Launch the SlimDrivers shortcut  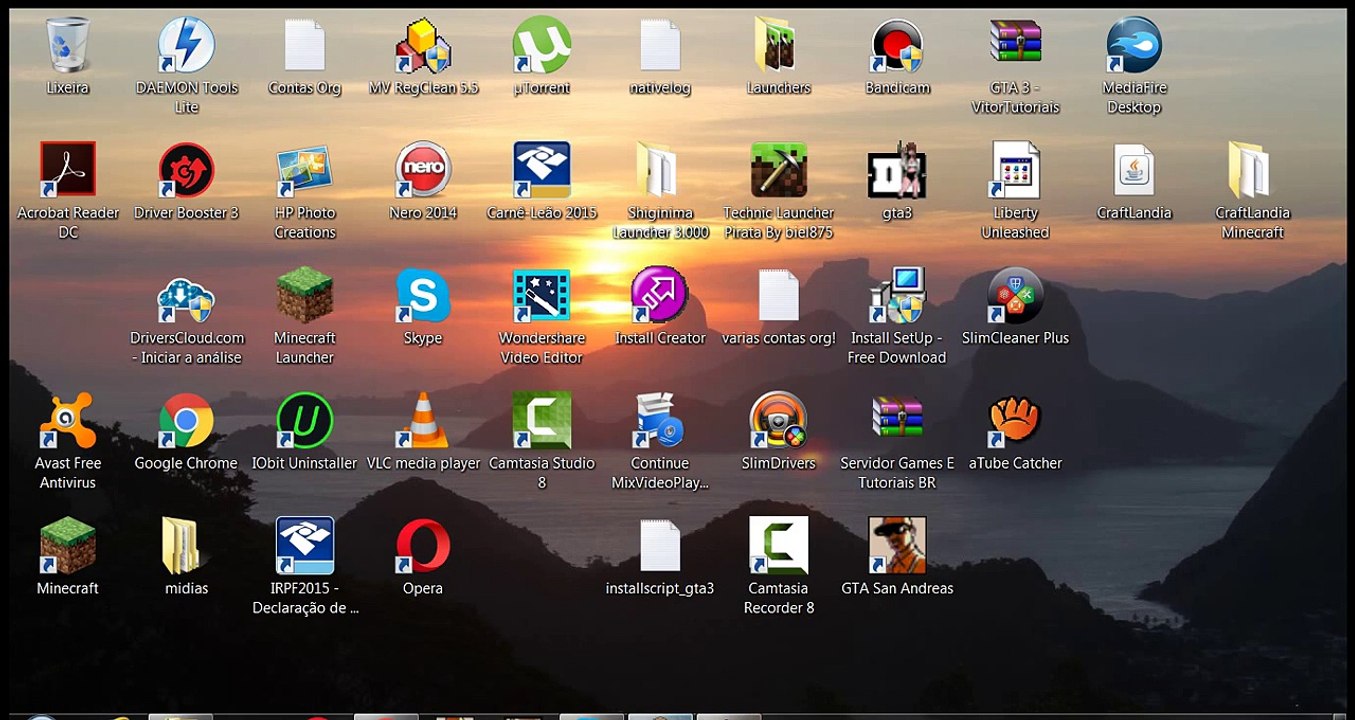[x=778, y=421]
